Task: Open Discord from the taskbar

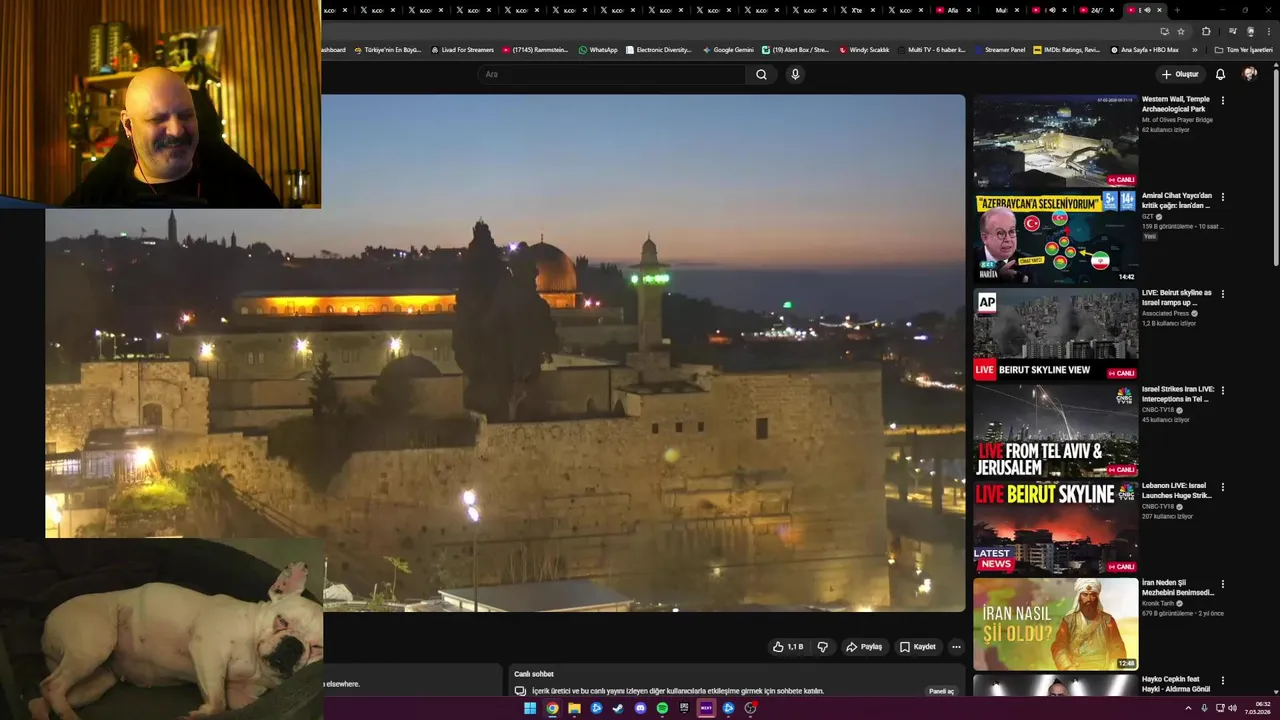Action: point(640,708)
